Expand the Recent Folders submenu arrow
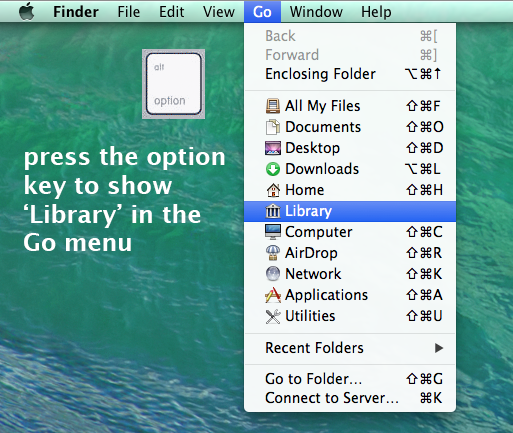The width and height of the screenshot is (513, 433). 439,348
